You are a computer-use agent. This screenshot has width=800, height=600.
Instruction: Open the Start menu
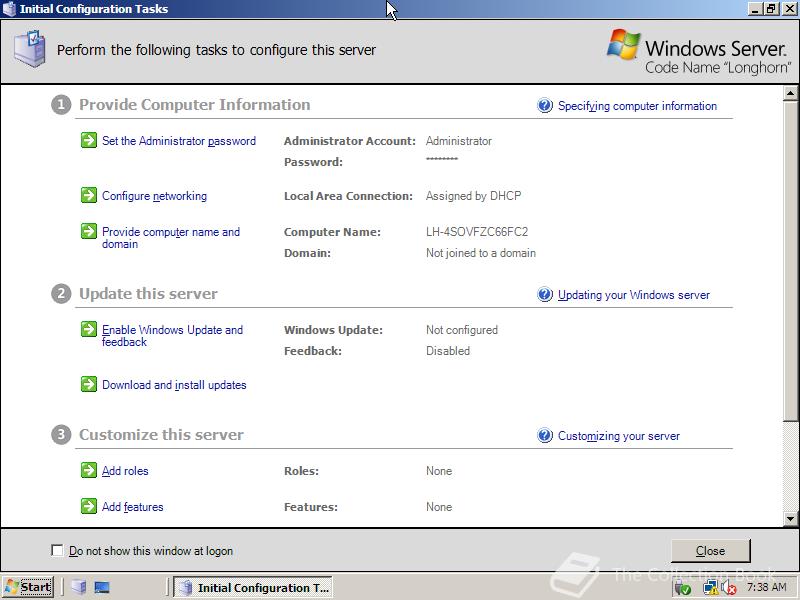click(28, 587)
